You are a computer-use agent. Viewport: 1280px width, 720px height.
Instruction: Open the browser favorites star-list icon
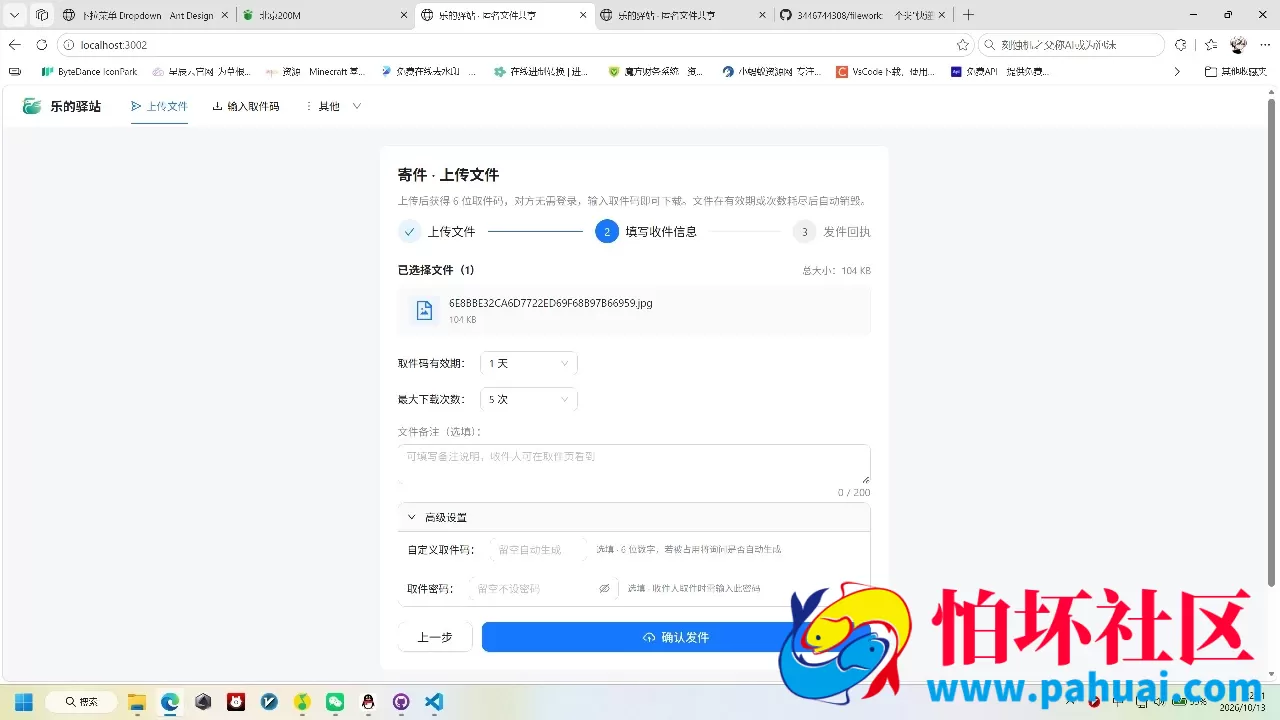[1210, 45]
